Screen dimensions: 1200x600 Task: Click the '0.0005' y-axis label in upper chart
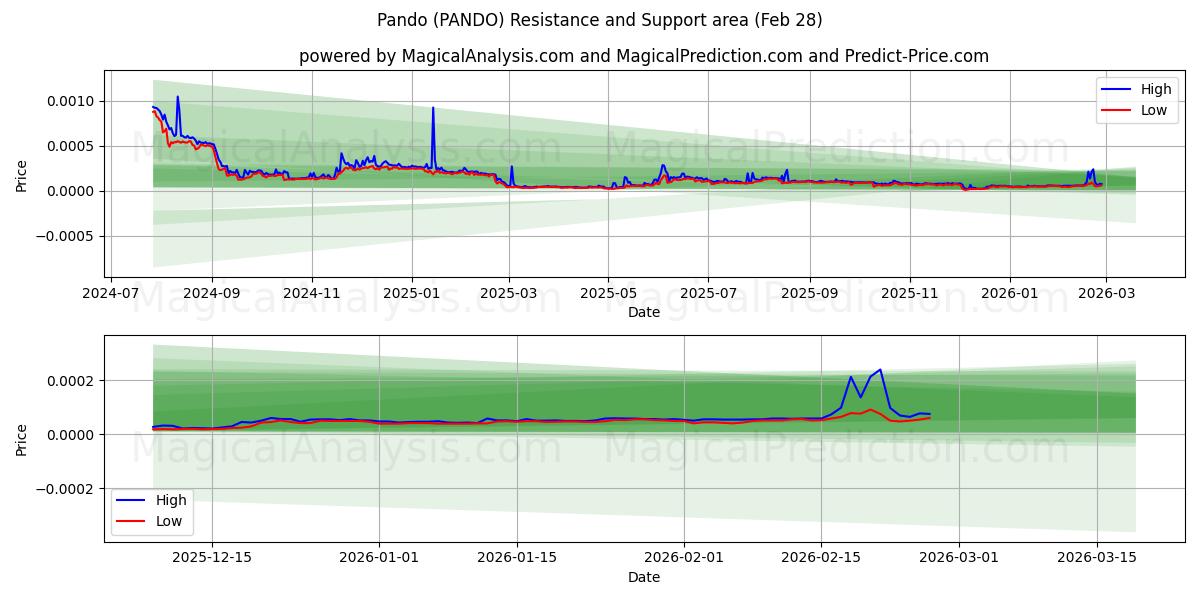point(73,146)
